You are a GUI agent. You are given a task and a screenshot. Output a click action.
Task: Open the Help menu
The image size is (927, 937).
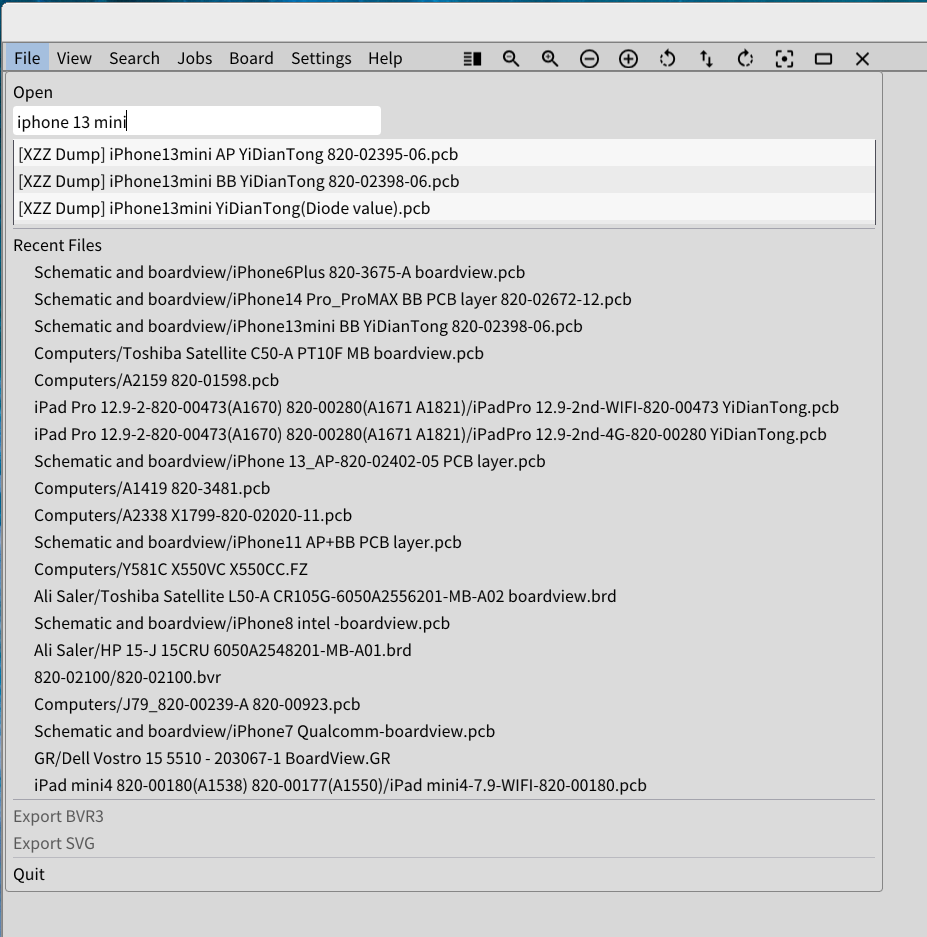pyautogui.click(x=385, y=58)
